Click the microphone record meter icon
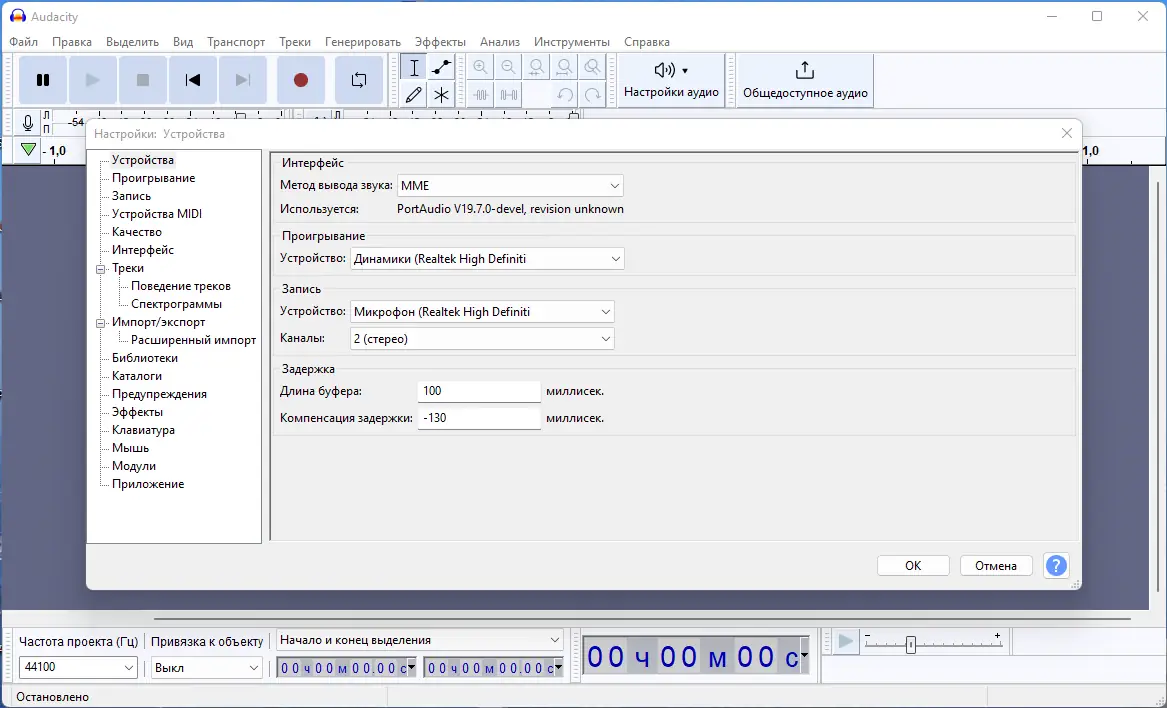Image resolution: width=1167 pixels, height=708 pixels. click(x=28, y=123)
